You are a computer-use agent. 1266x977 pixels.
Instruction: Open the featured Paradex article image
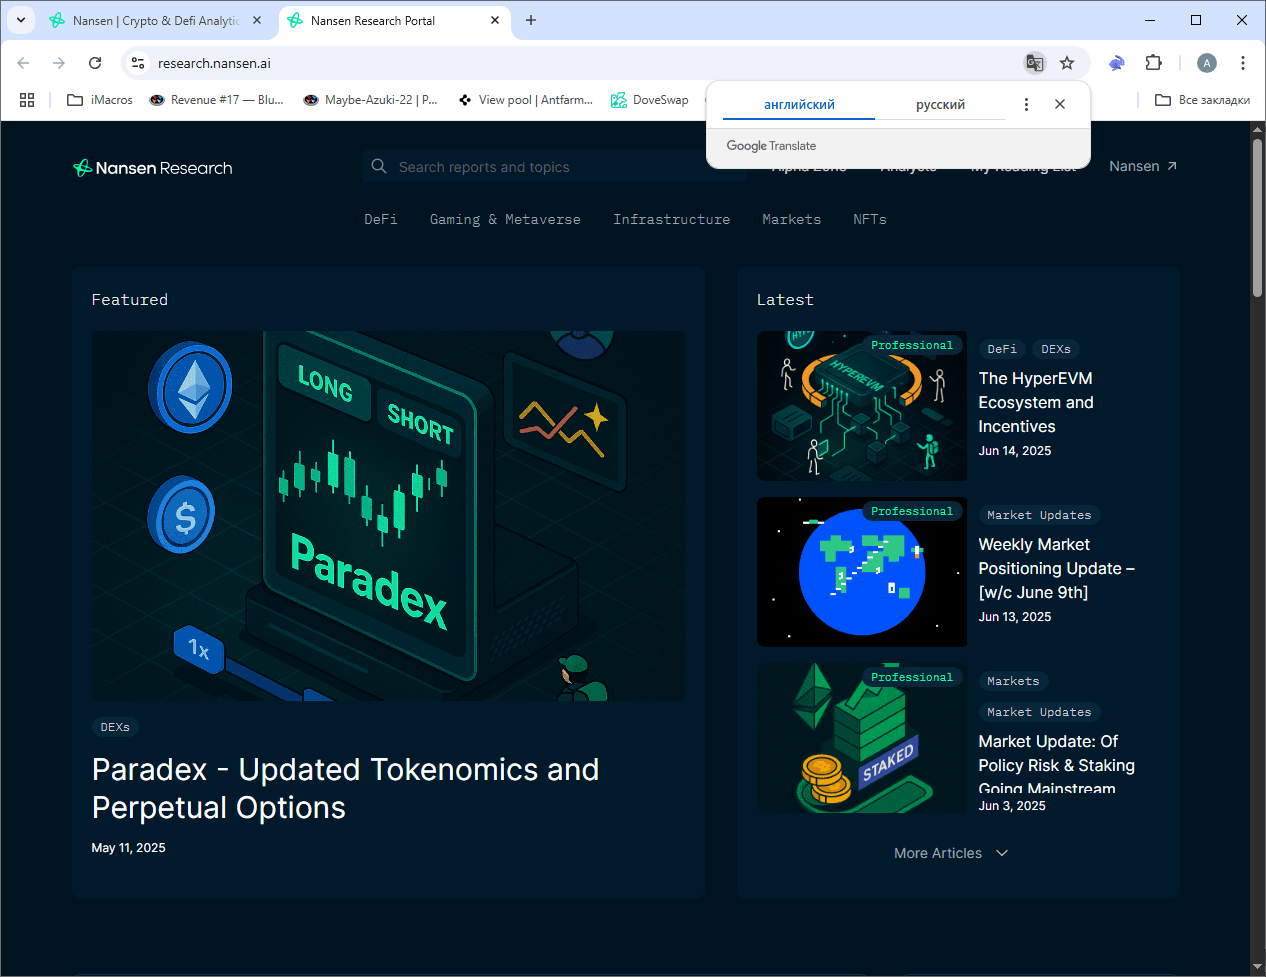(x=389, y=516)
